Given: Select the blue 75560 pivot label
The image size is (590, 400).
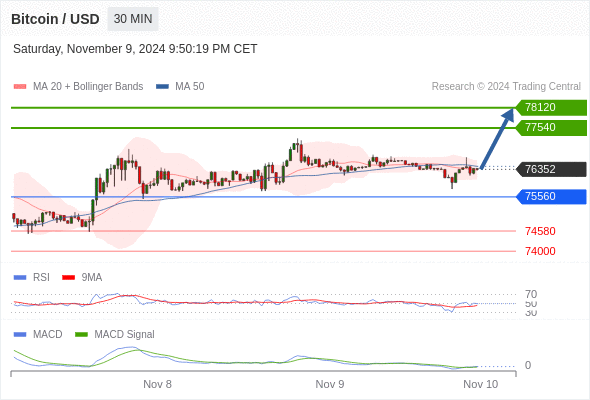Looking at the screenshot, I should [551, 196].
